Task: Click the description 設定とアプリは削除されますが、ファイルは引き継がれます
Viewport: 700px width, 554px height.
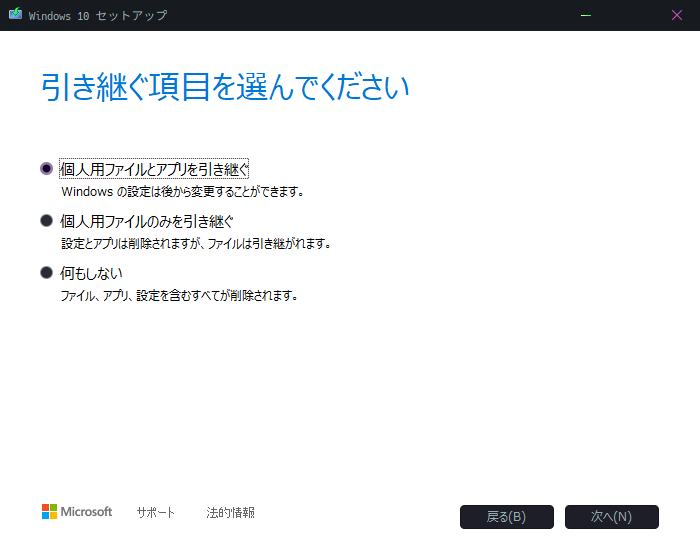Action: pyautogui.click(x=195, y=243)
